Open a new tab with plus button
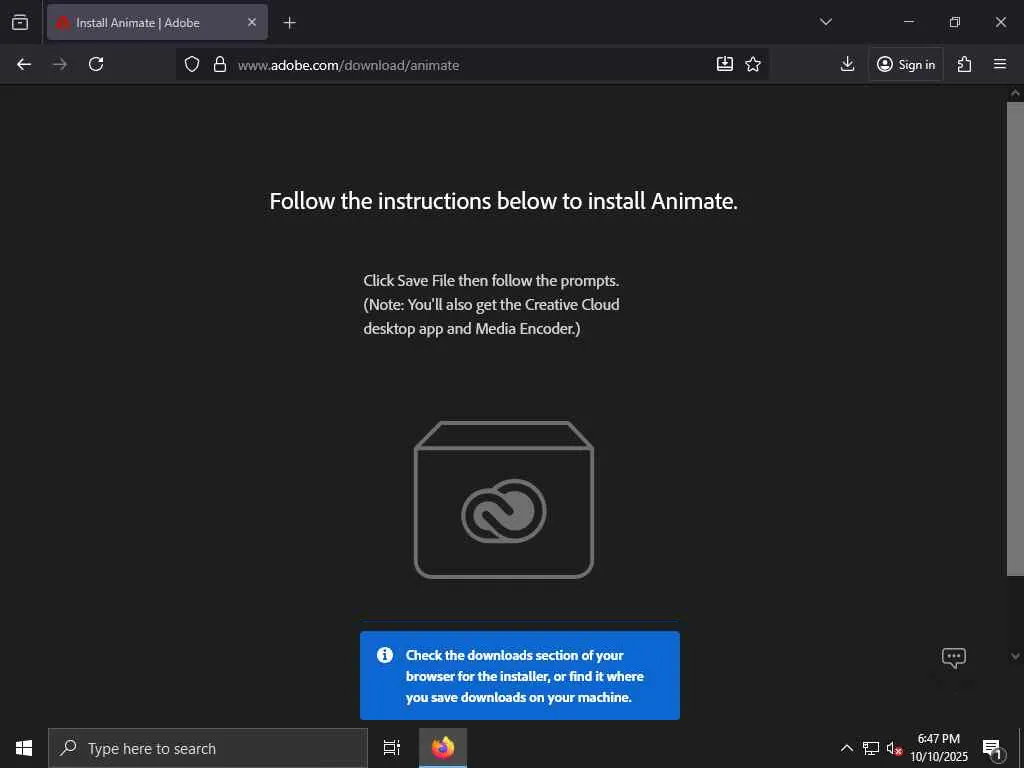This screenshot has width=1024, height=768. pos(289,23)
